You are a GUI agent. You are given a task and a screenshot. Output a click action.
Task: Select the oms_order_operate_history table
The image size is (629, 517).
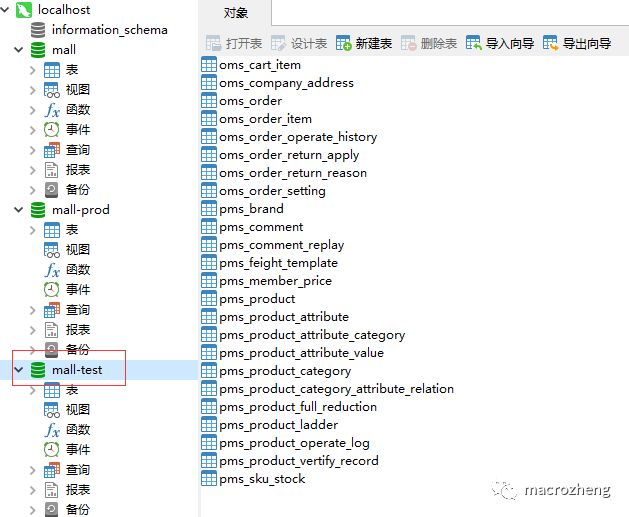298,137
